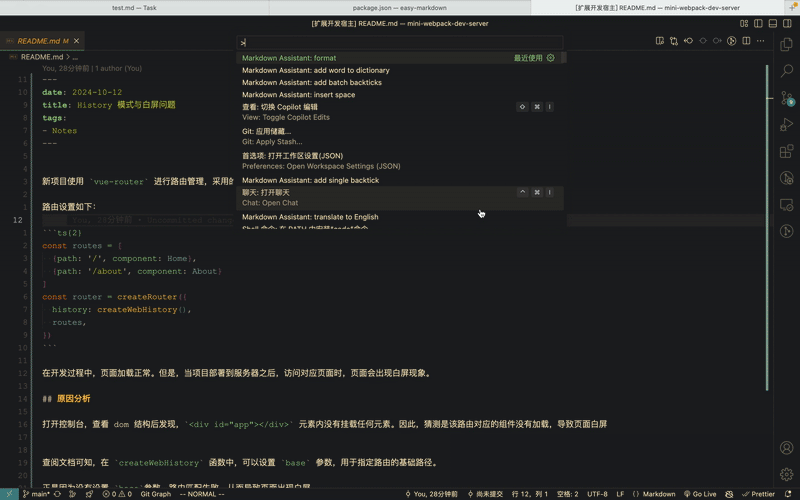800x500 pixels.
Task: Close the README.md editor tab
Action: point(77,41)
